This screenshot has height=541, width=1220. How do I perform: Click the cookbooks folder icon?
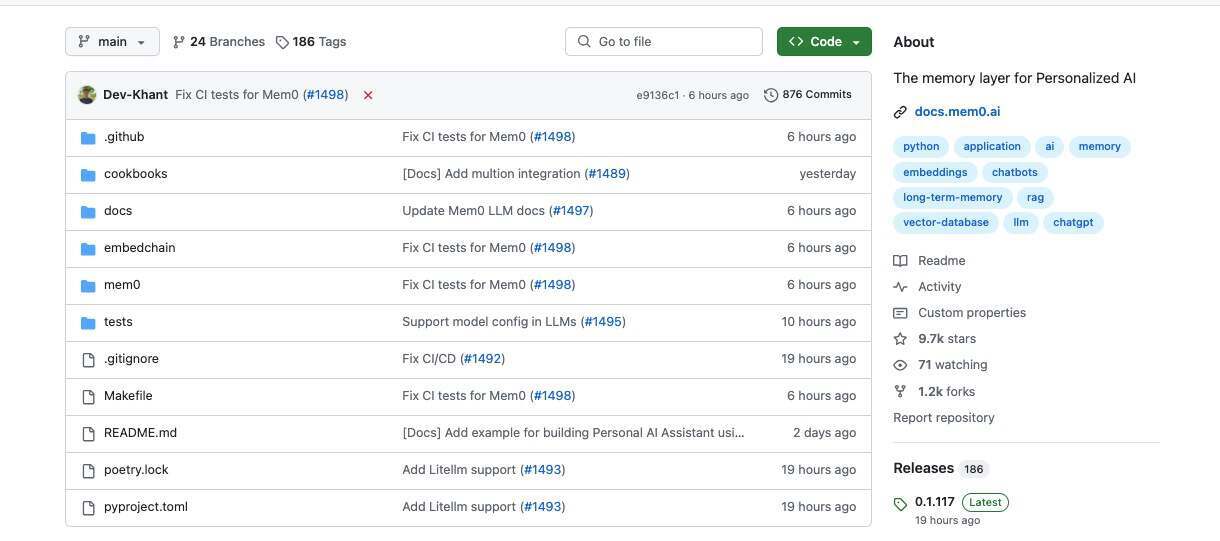87,174
